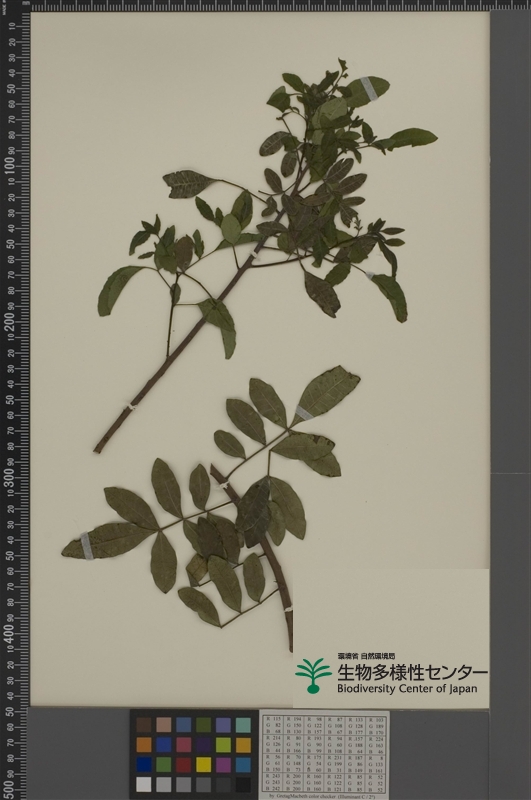Click the cut base of upper branch stem

[x=97, y=449]
